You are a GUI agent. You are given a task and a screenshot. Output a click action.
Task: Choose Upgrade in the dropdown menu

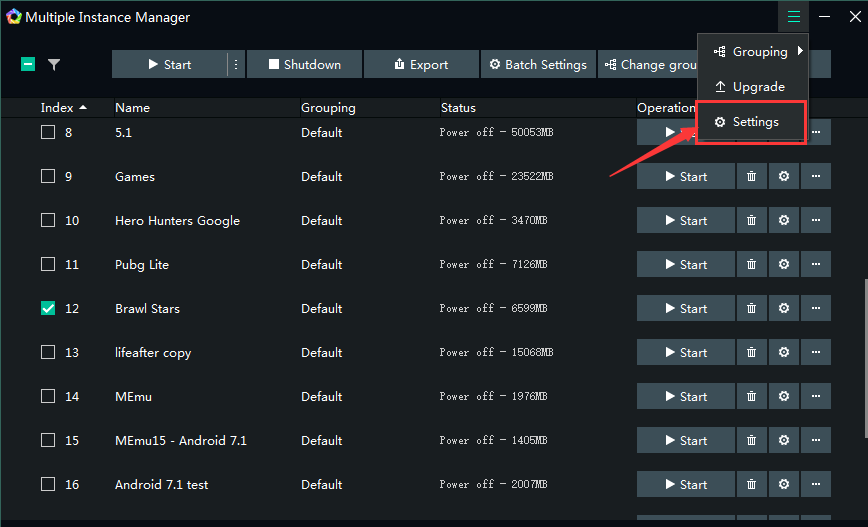[x=752, y=87]
